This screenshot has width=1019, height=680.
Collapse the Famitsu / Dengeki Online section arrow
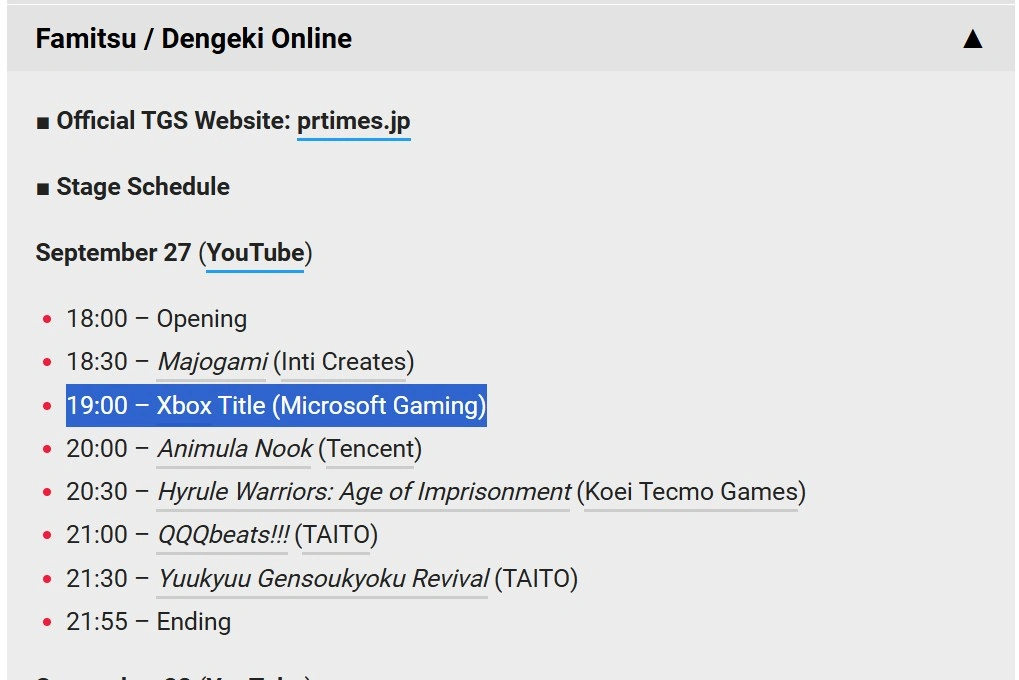pyautogui.click(x=972, y=39)
